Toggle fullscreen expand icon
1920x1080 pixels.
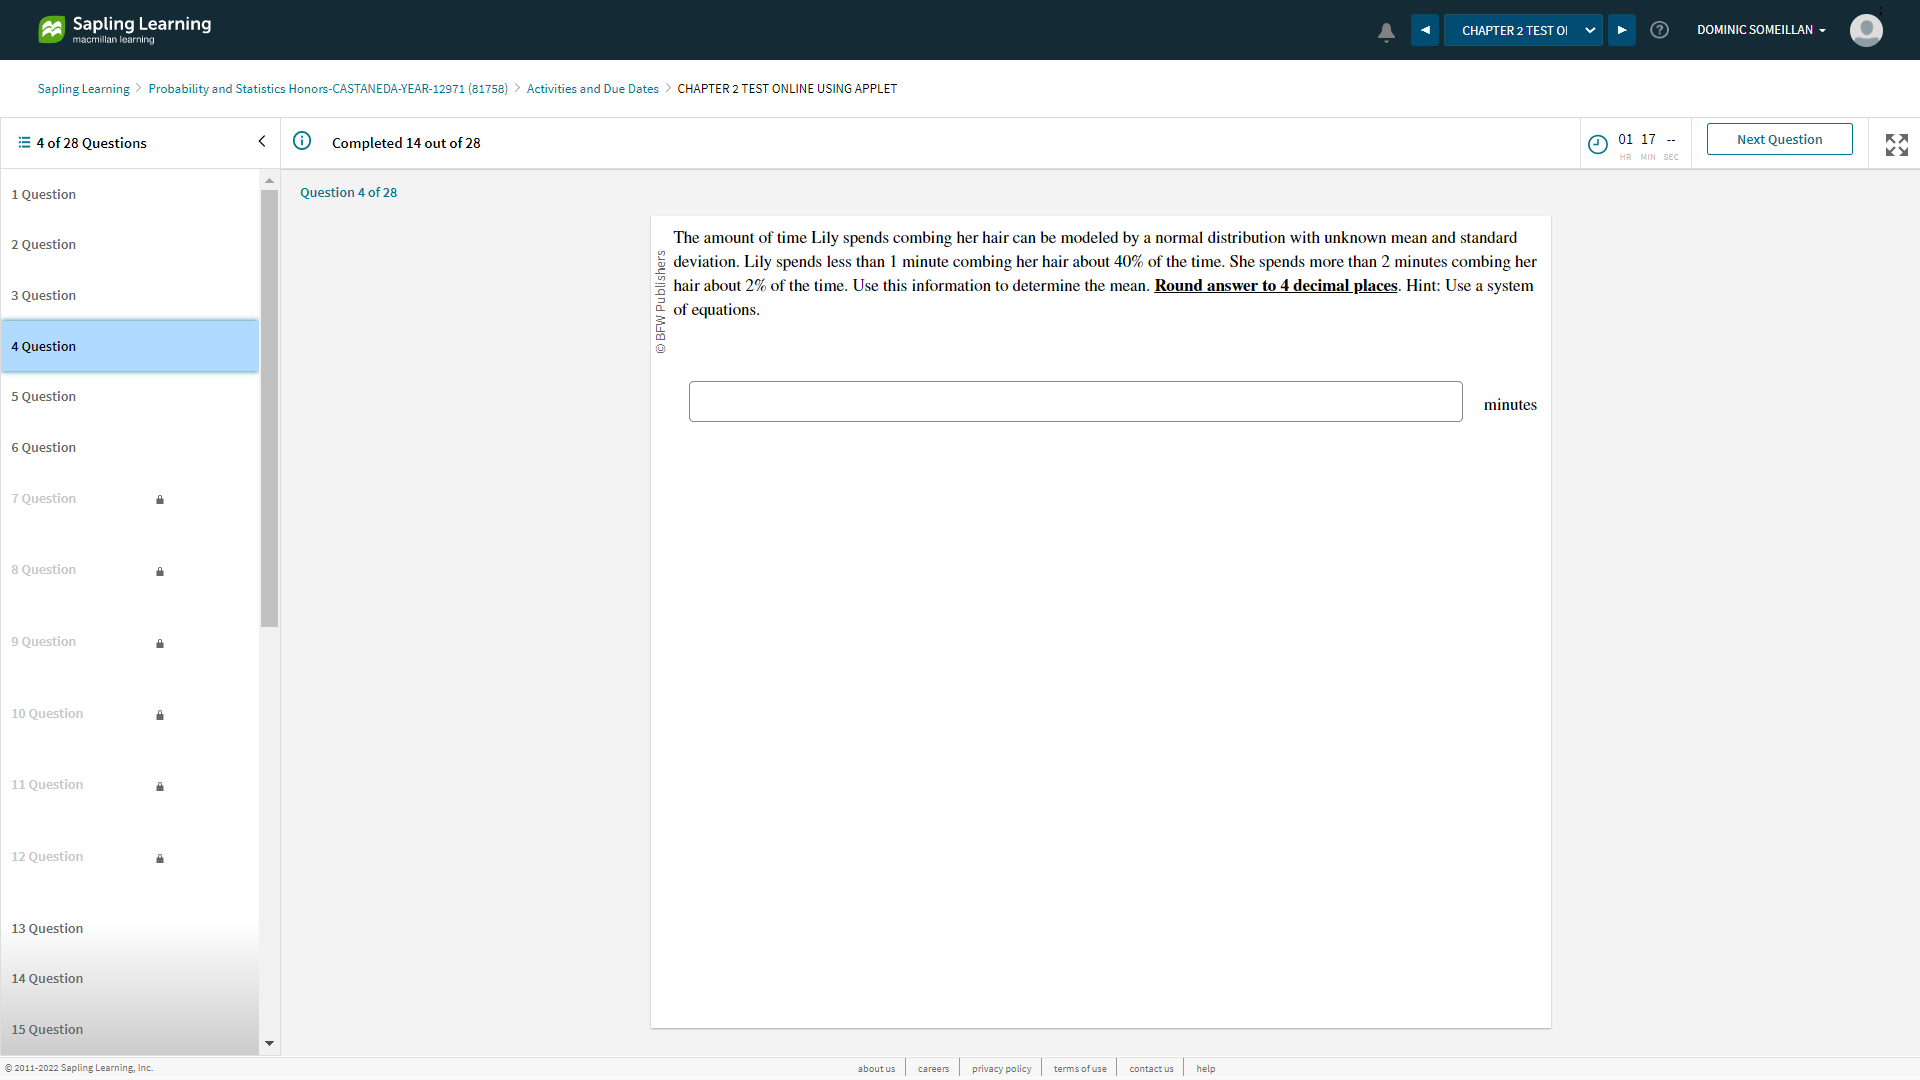1896,145
